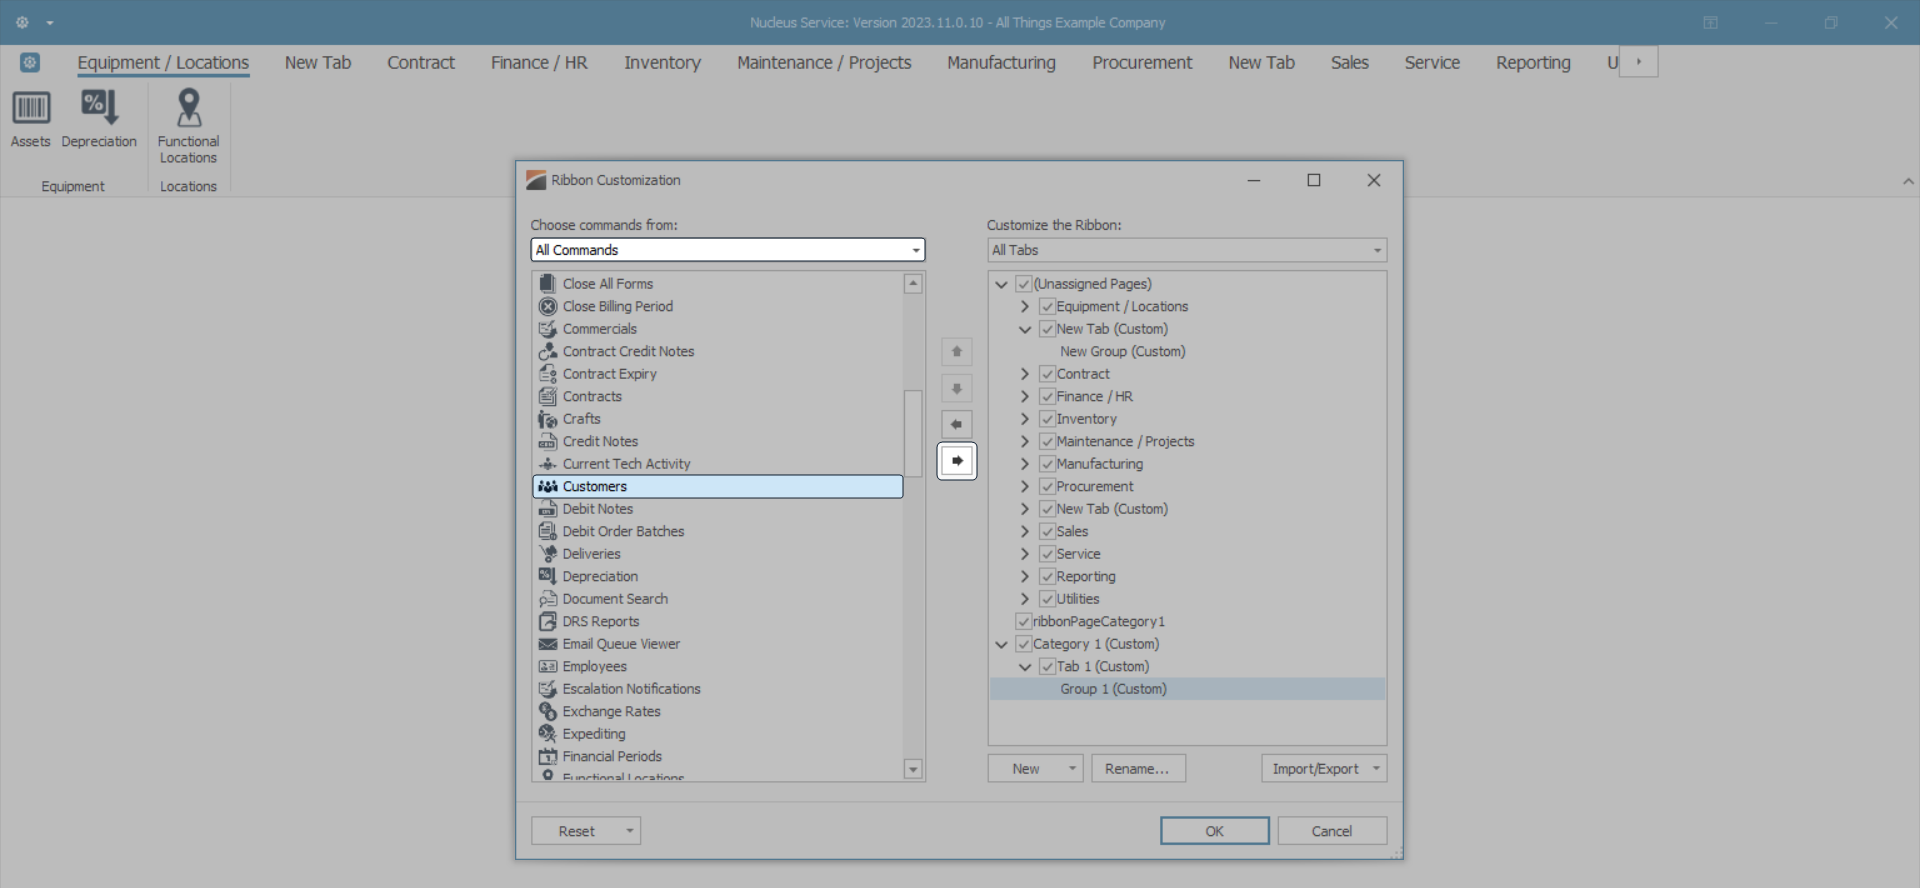Image resolution: width=1920 pixels, height=888 pixels.
Task: Select the Deliveries command icon
Action: point(548,554)
